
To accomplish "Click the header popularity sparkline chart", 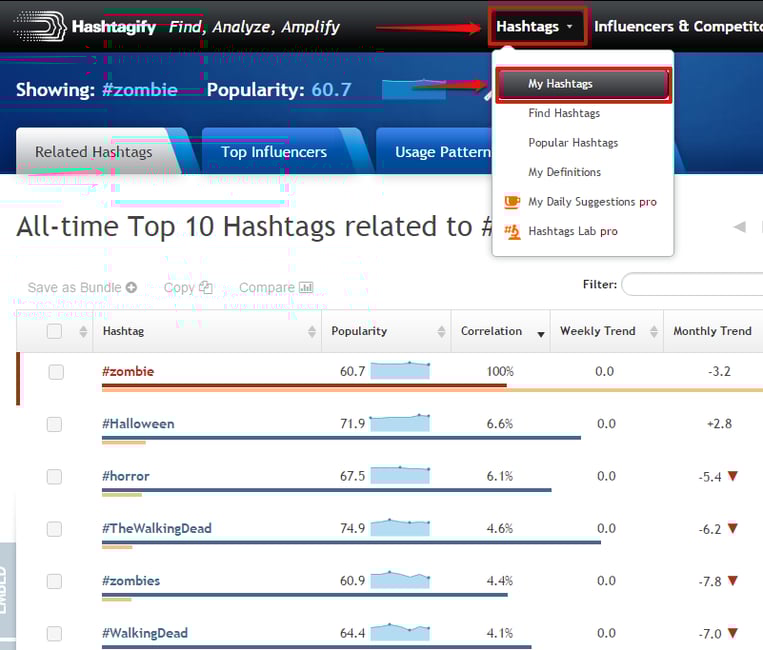I will [x=414, y=90].
